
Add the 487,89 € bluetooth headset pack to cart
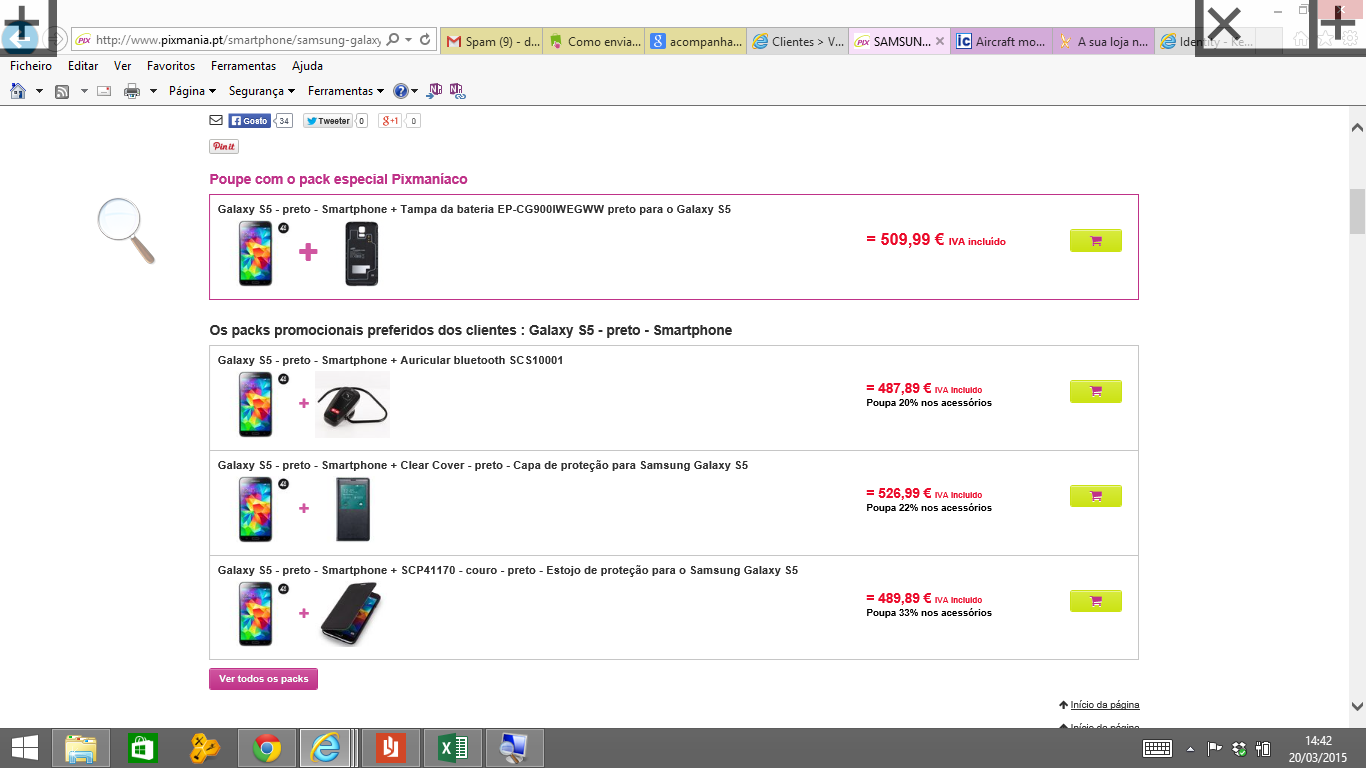[x=1096, y=392]
